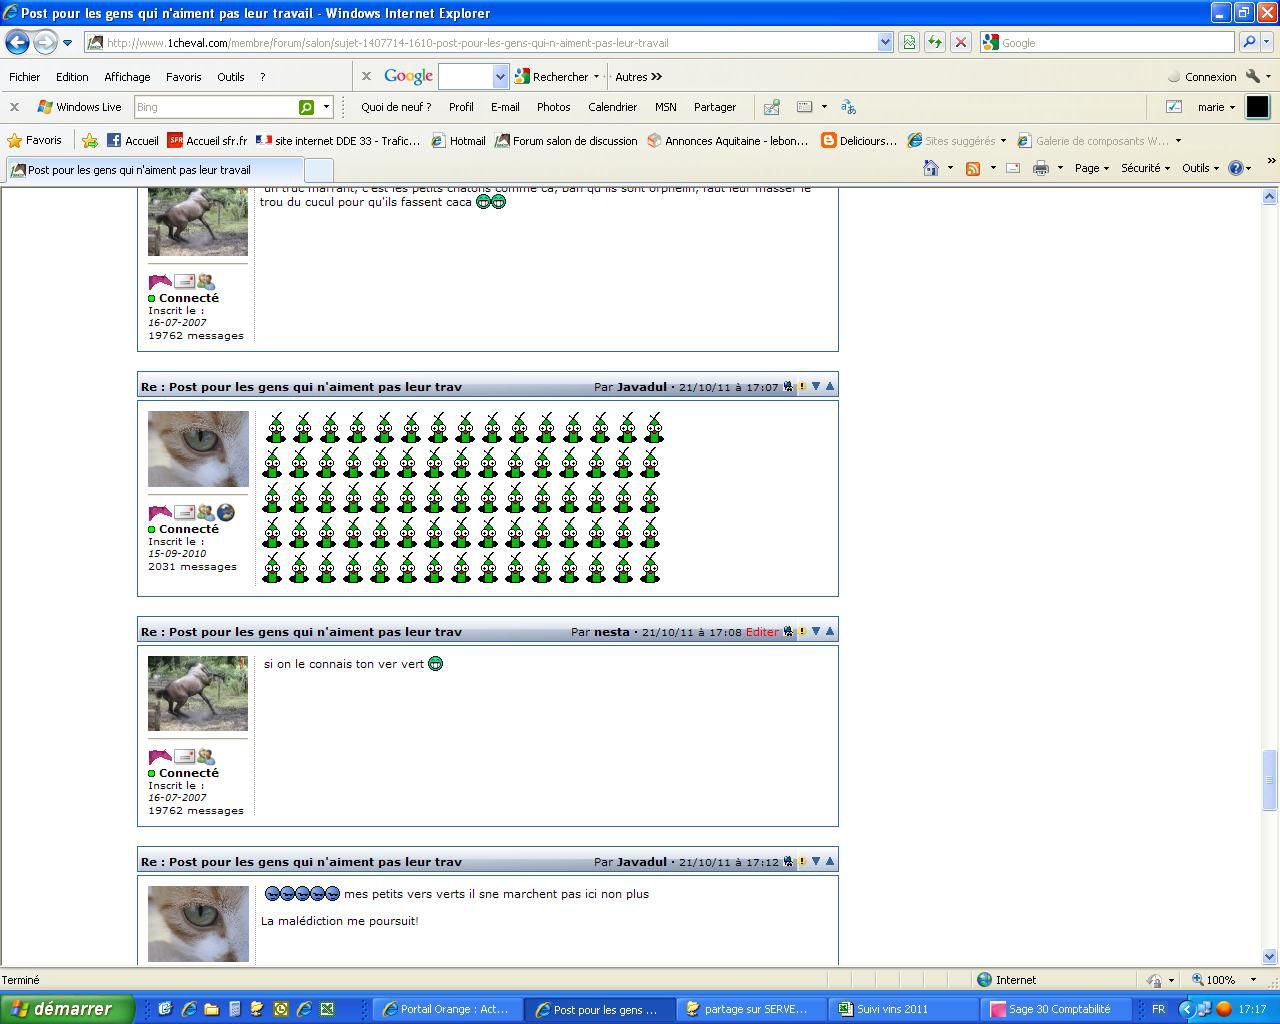This screenshot has width=1280, height=1024.
Task: Click the yellow alert icon on nesta's 17:08 post
Action: coord(802,632)
